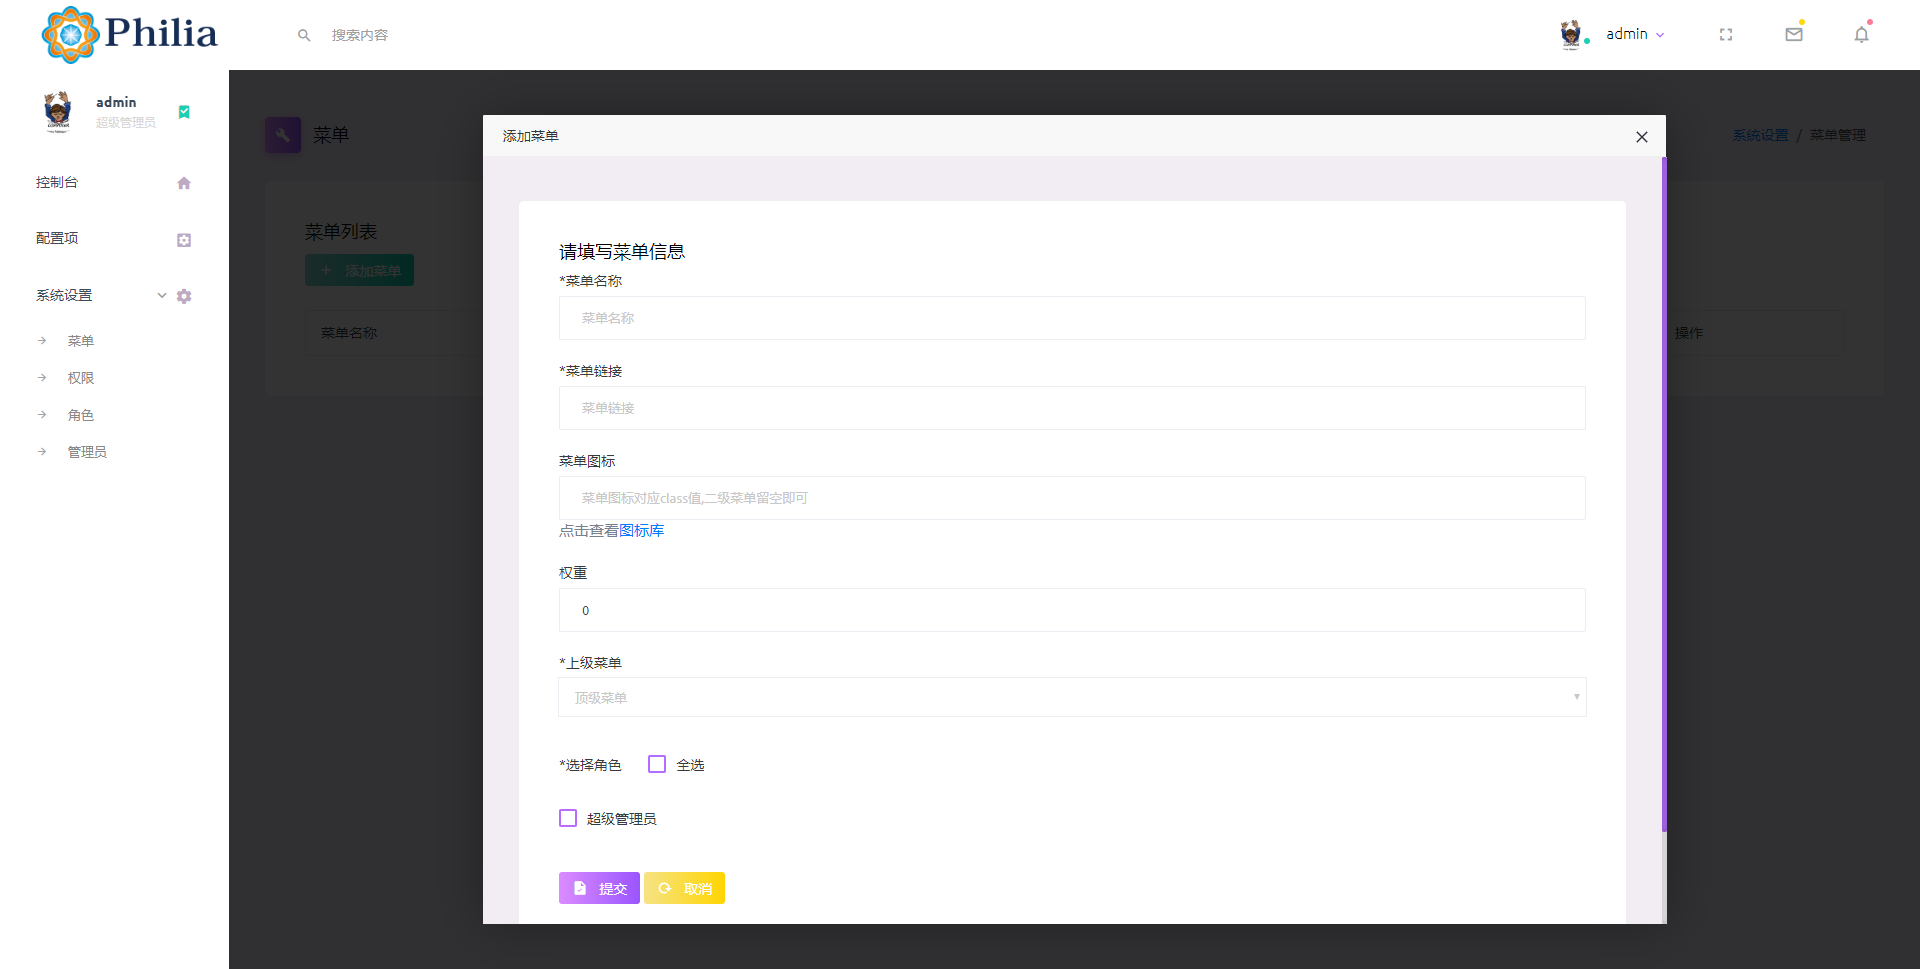Click the arrow icon before 权限
The width and height of the screenshot is (1920, 969).
pyautogui.click(x=42, y=378)
